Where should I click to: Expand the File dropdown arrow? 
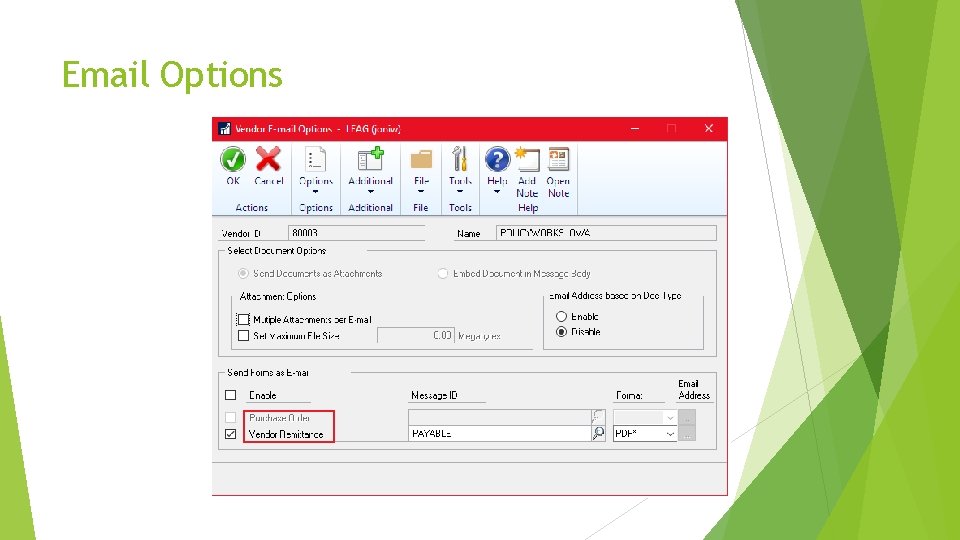[421, 192]
